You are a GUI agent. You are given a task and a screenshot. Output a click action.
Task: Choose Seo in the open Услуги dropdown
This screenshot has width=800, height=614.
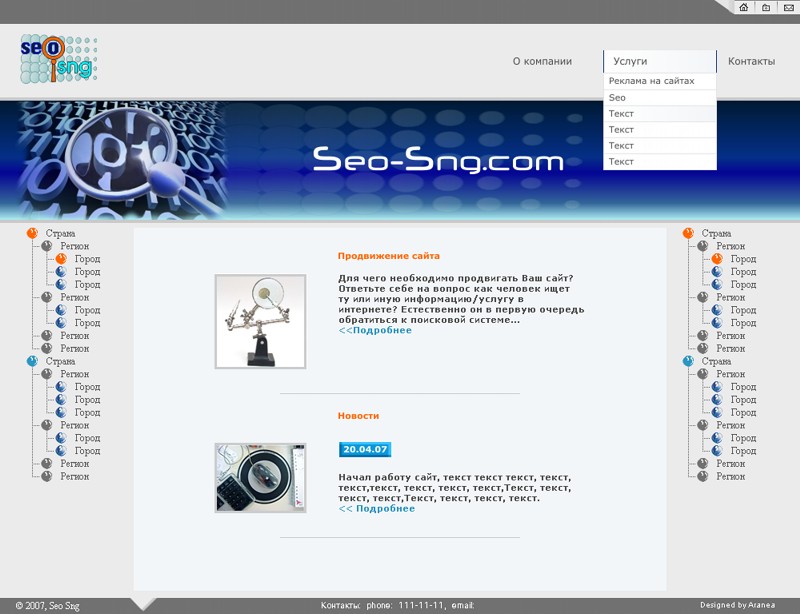click(x=617, y=97)
